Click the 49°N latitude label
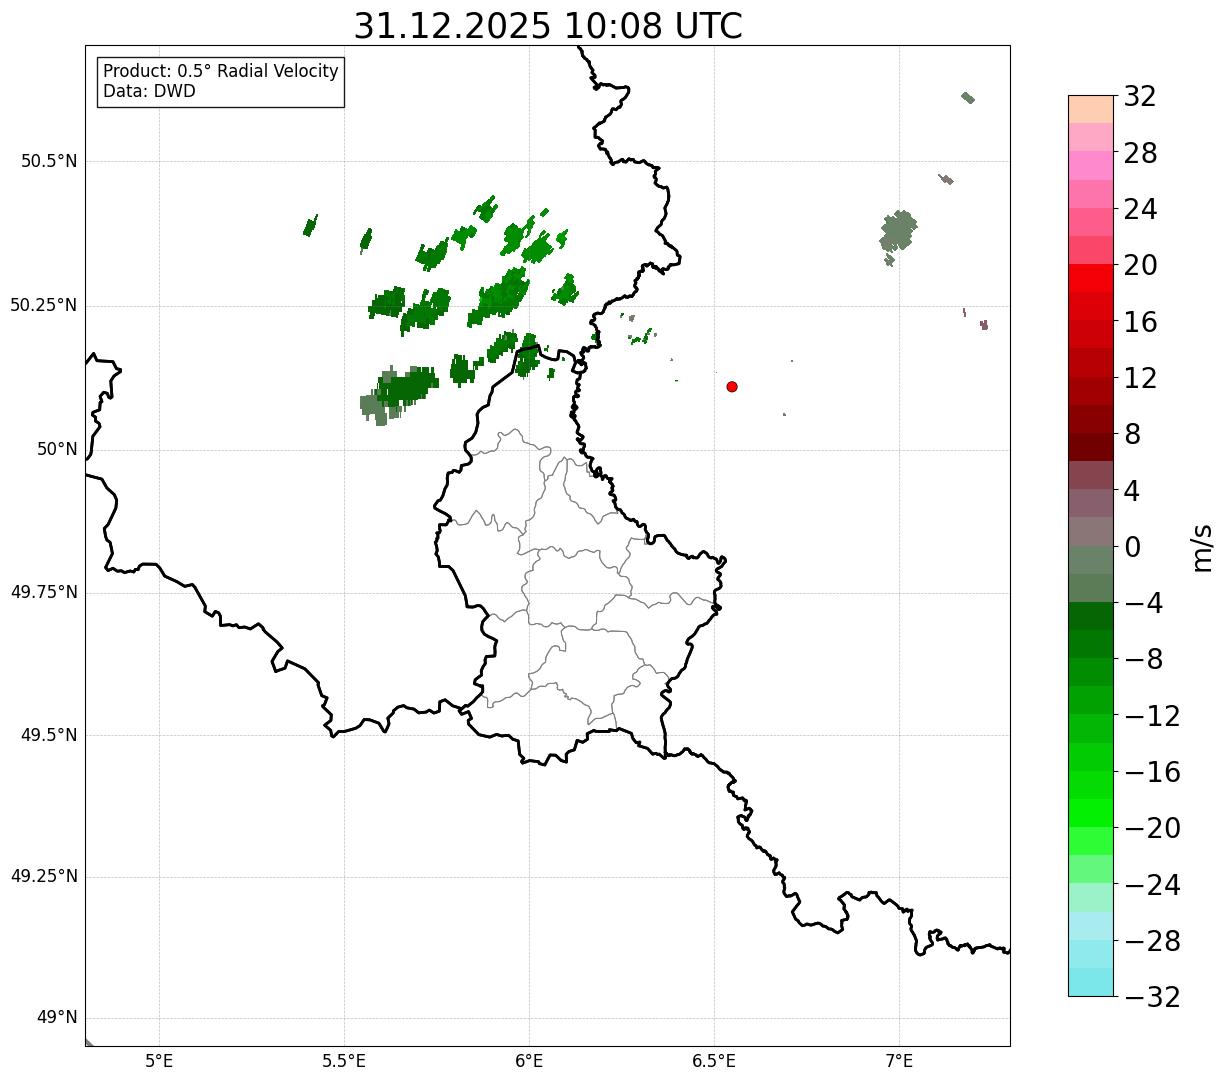The height and width of the screenshot is (1081, 1225). 57,1018
